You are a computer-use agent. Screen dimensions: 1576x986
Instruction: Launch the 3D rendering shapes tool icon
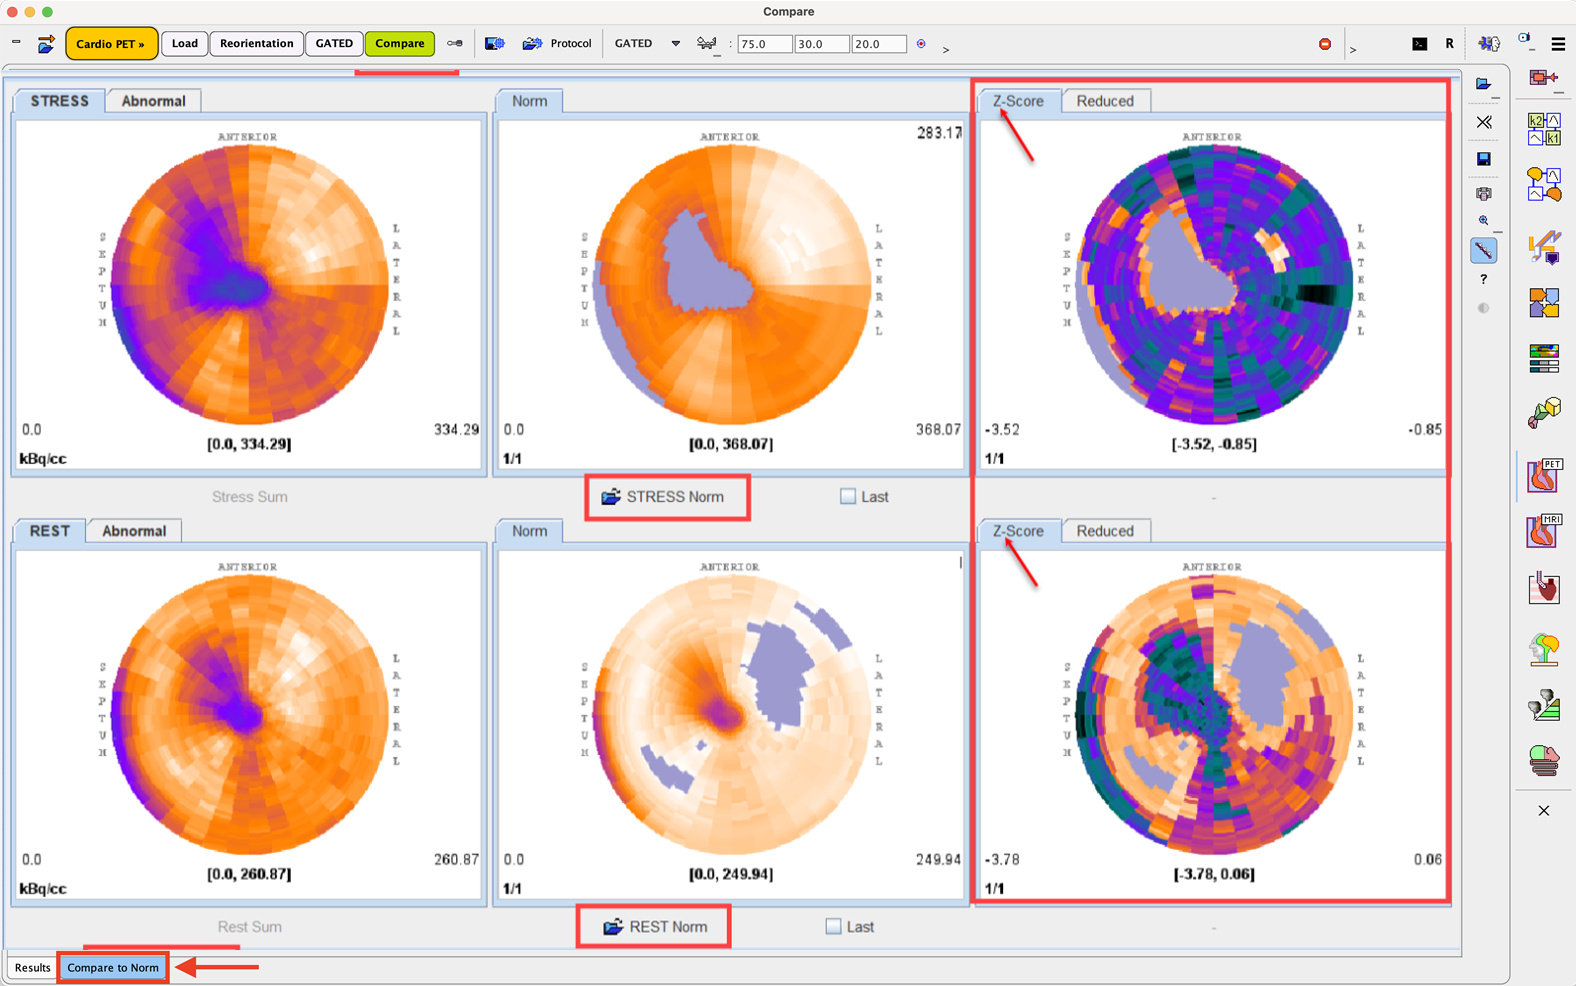(x=1544, y=412)
